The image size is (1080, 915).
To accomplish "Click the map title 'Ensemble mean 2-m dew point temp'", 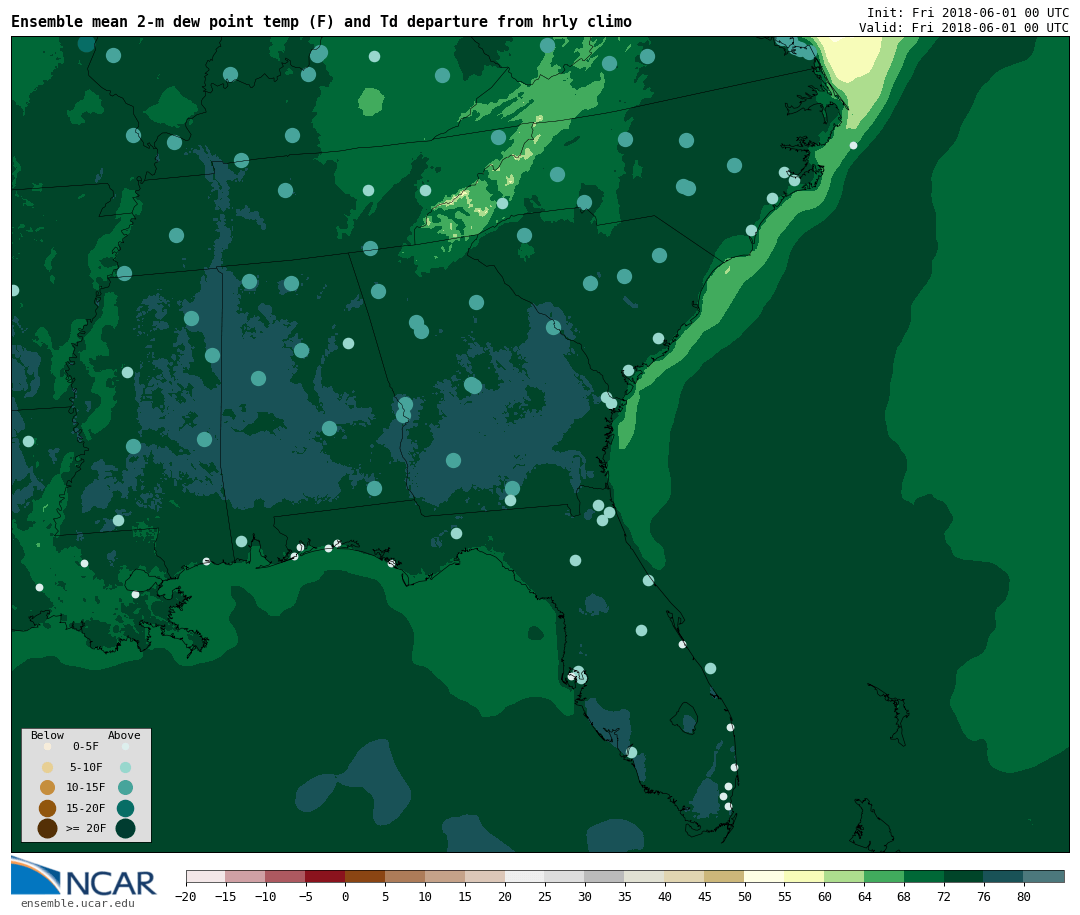I will pyautogui.click(x=155, y=22).
